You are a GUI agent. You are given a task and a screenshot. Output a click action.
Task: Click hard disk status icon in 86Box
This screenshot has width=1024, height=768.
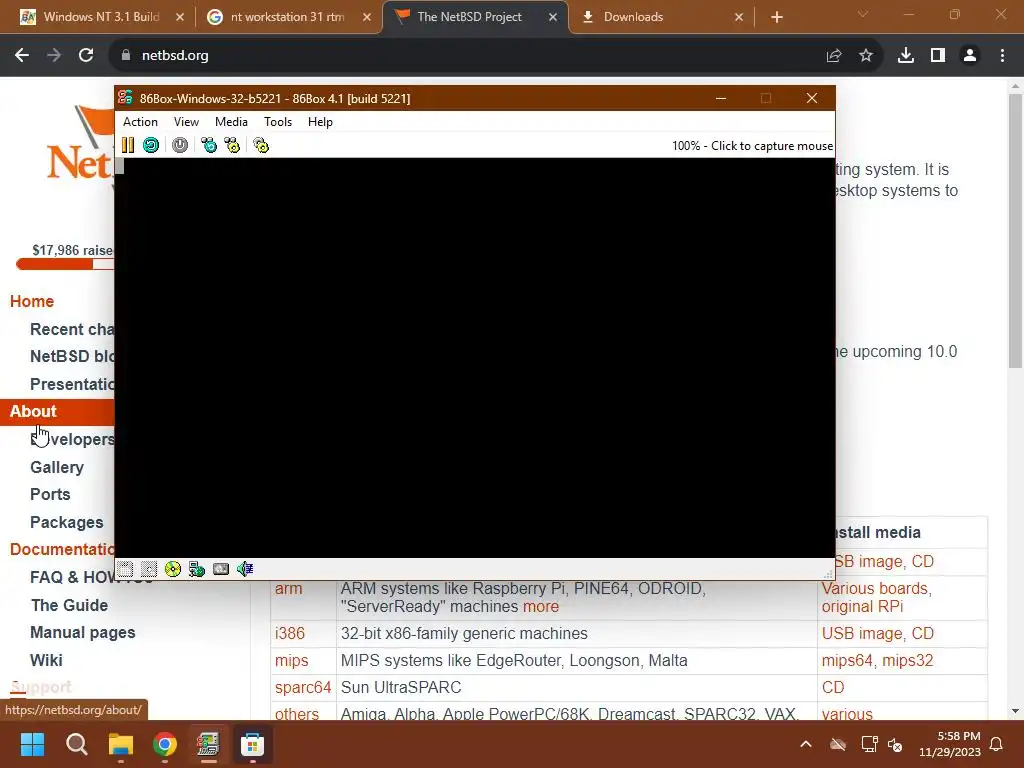point(221,569)
